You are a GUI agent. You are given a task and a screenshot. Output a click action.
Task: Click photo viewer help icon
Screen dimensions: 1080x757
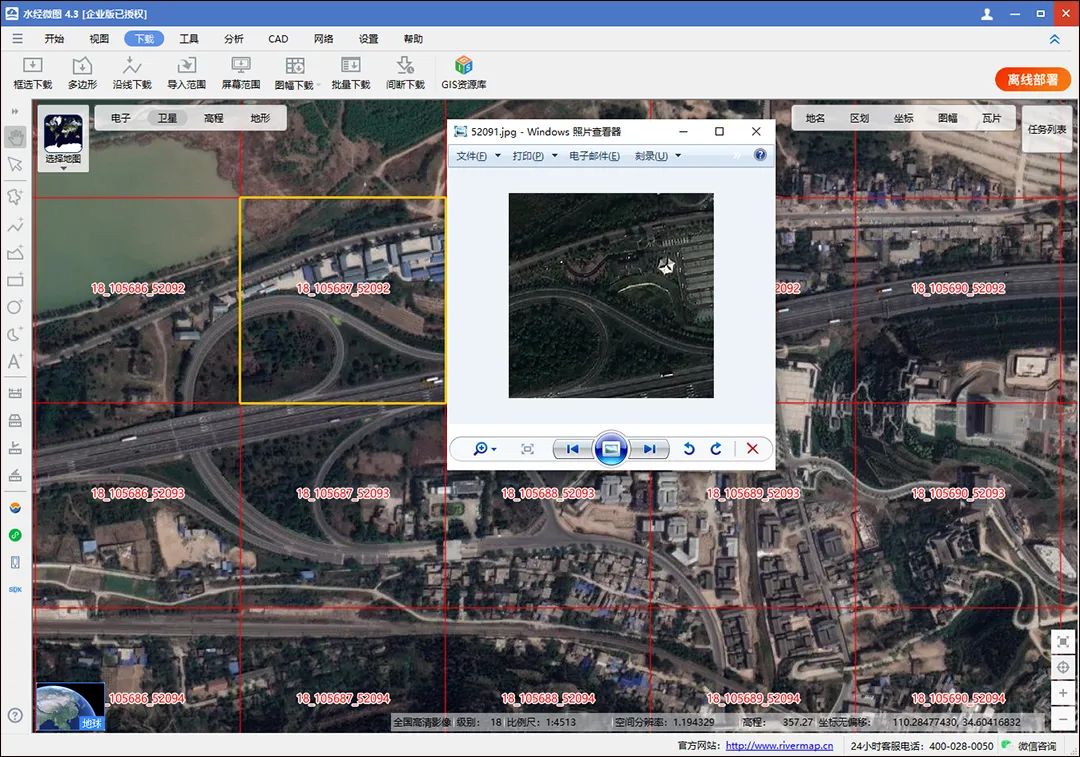tap(760, 155)
